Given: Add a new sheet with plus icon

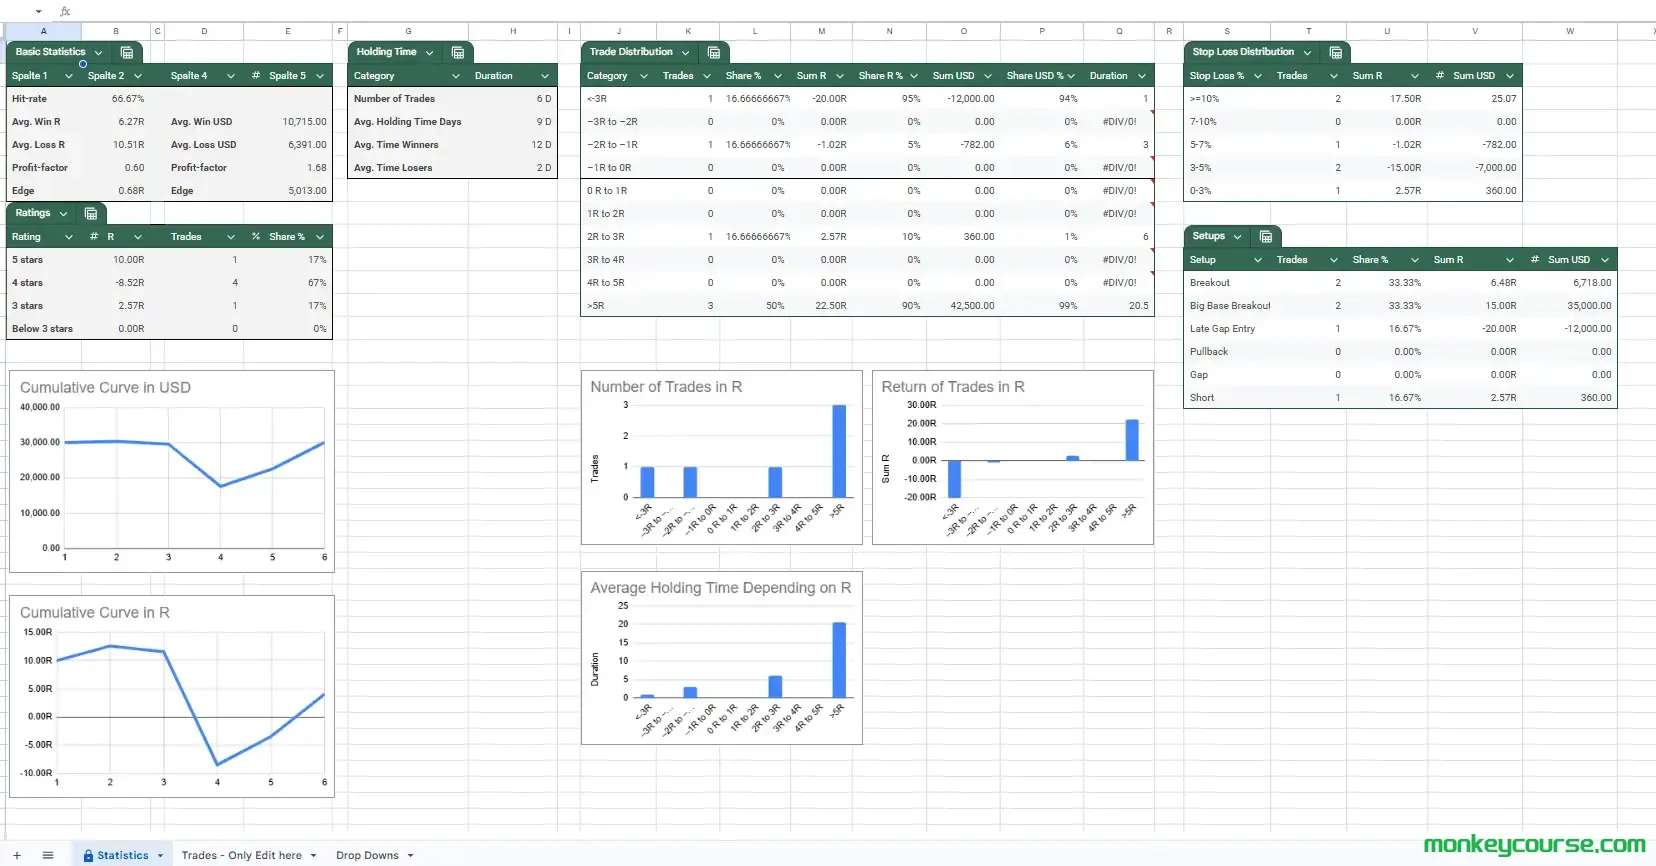Looking at the screenshot, I should click(17, 856).
